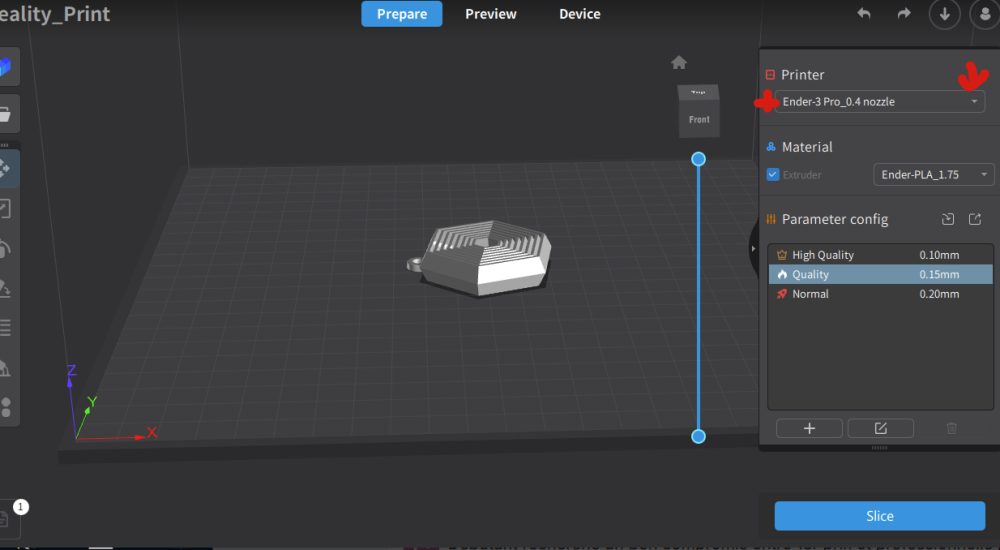The width and height of the screenshot is (1000, 550).
Task: Open file with the folder icon
Action: pos(5,115)
